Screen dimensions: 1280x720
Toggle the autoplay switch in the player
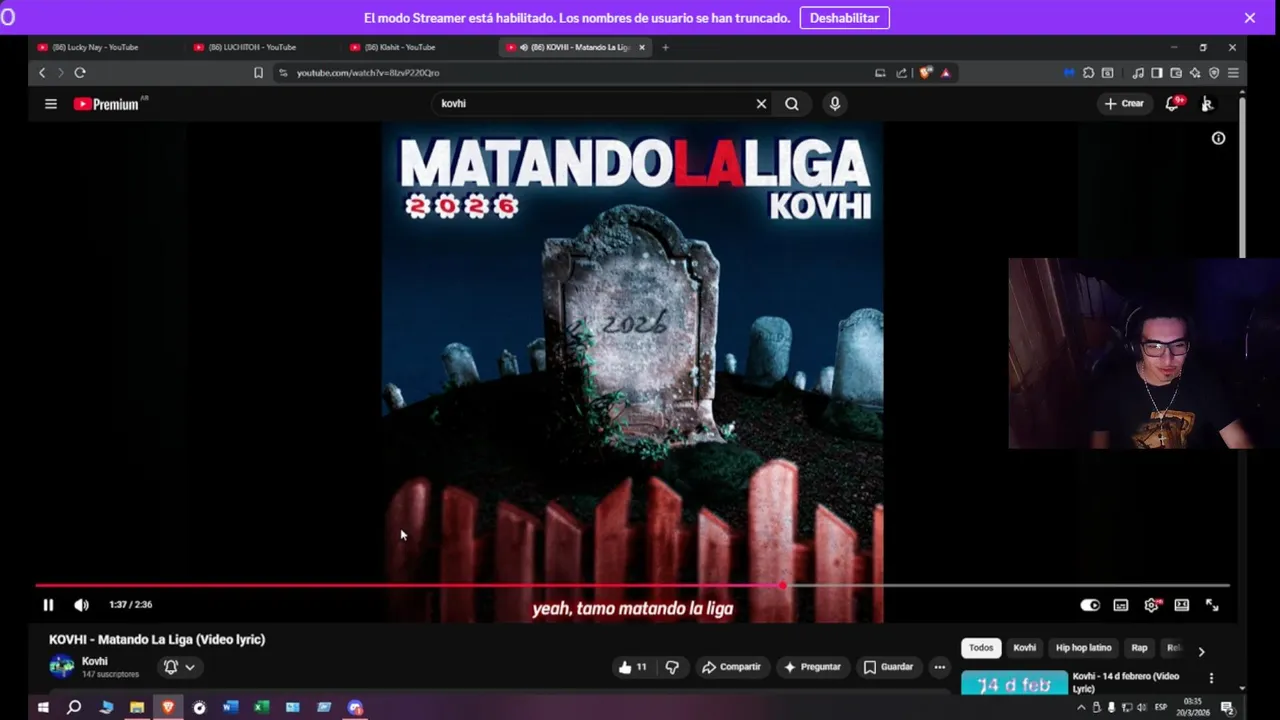point(1090,605)
